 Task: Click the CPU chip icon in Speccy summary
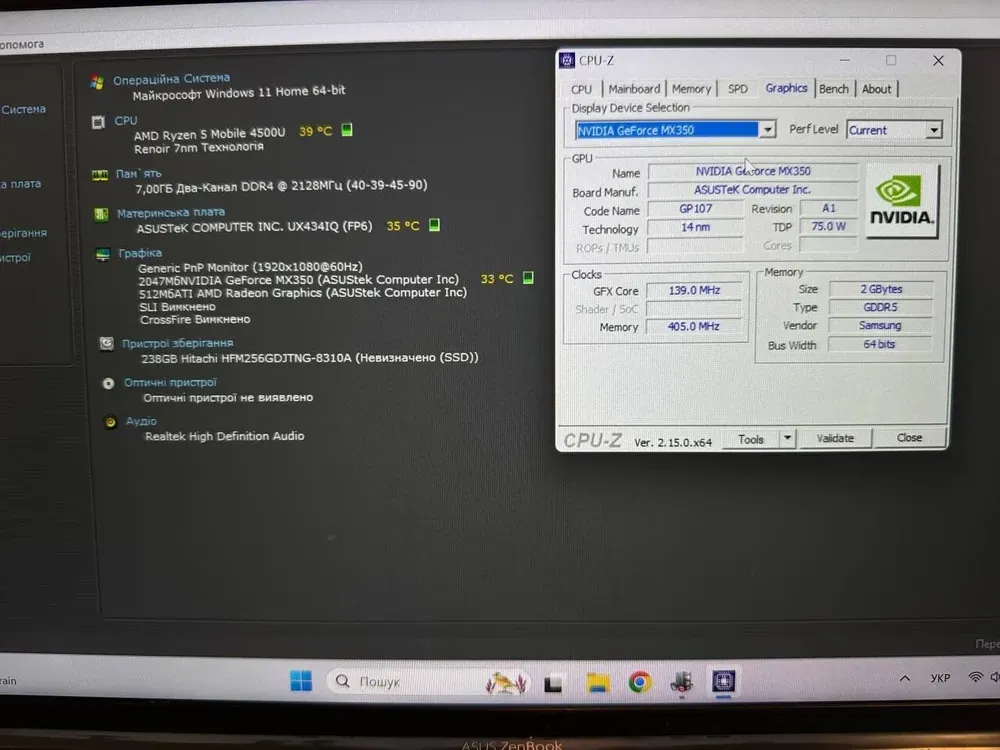click(98, 122)
